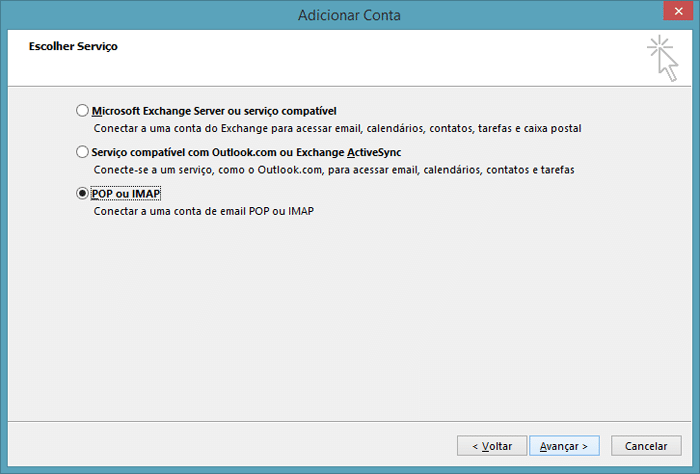The height and width of the screenshot is (474, 700).
Task: Click the 'Escolher Serviço' heading
Action: click(73, 46)
